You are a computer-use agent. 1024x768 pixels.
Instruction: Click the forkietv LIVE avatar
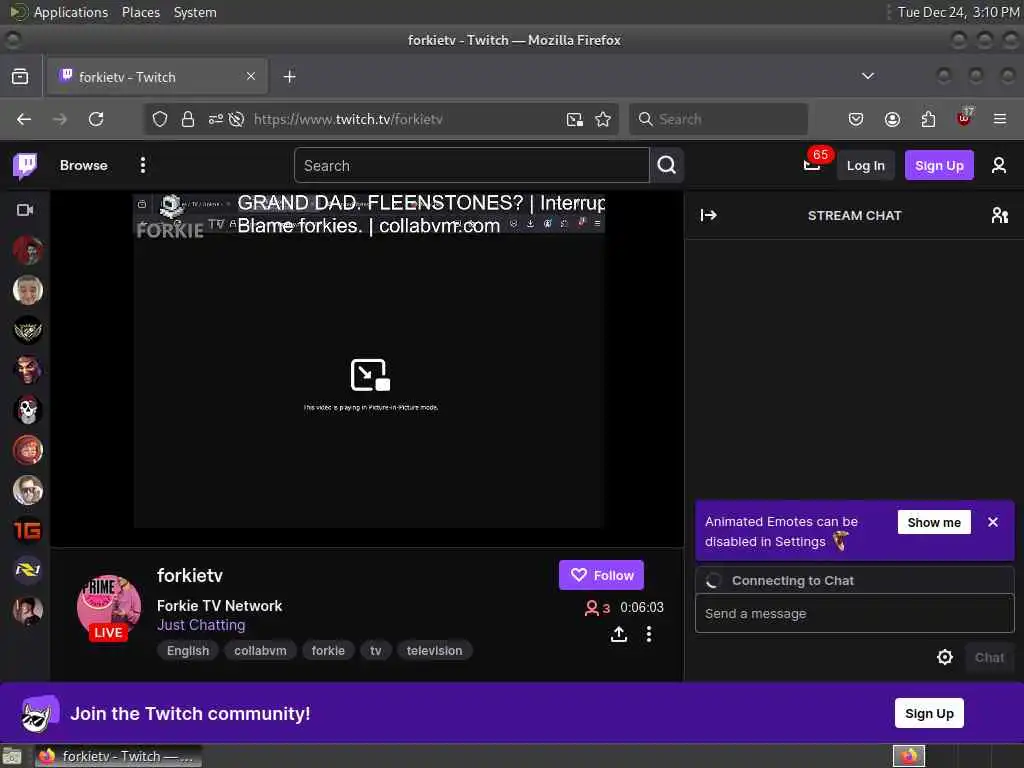[x=108, y=607]
